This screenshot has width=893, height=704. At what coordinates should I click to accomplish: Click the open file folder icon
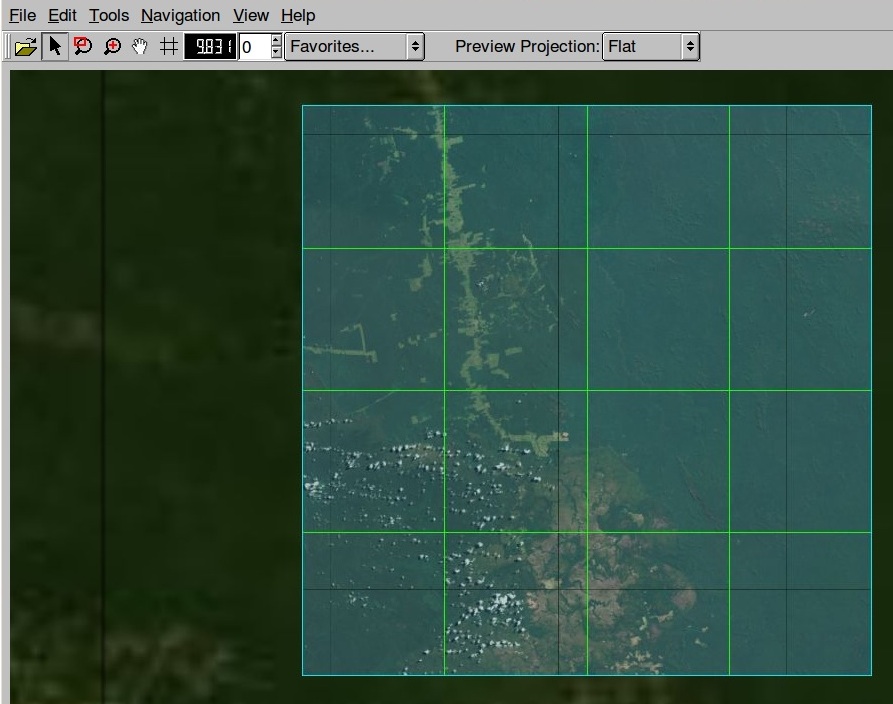coord(26,46)
